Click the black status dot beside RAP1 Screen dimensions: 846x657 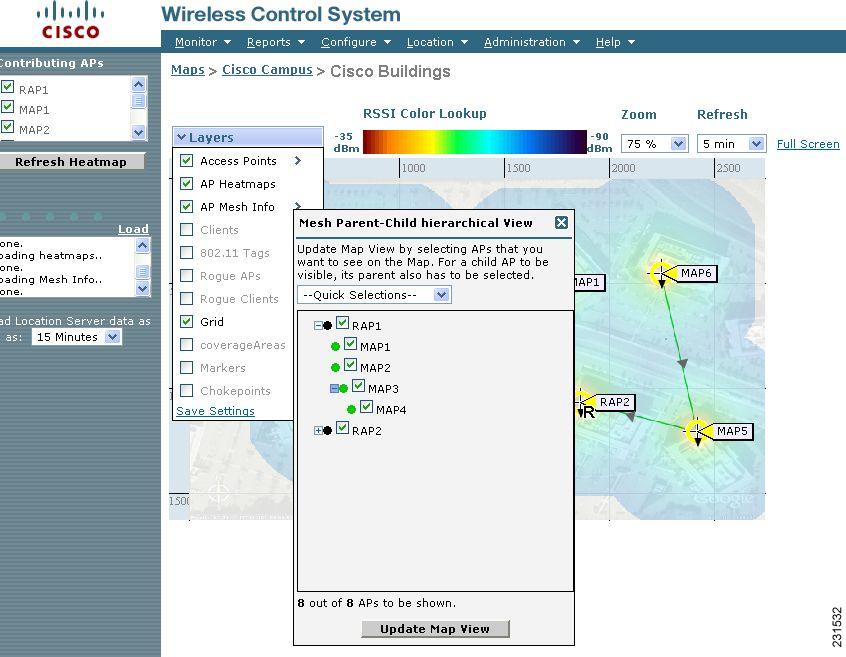click(327, 325)
